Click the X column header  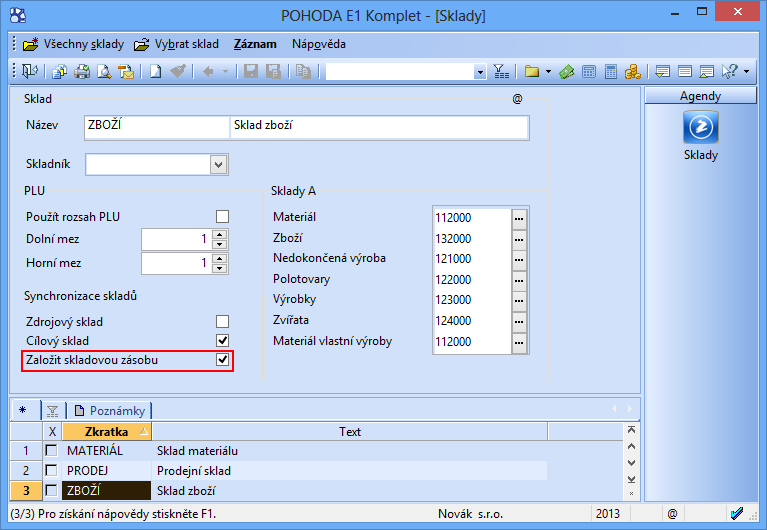click(x=52, y=432)
